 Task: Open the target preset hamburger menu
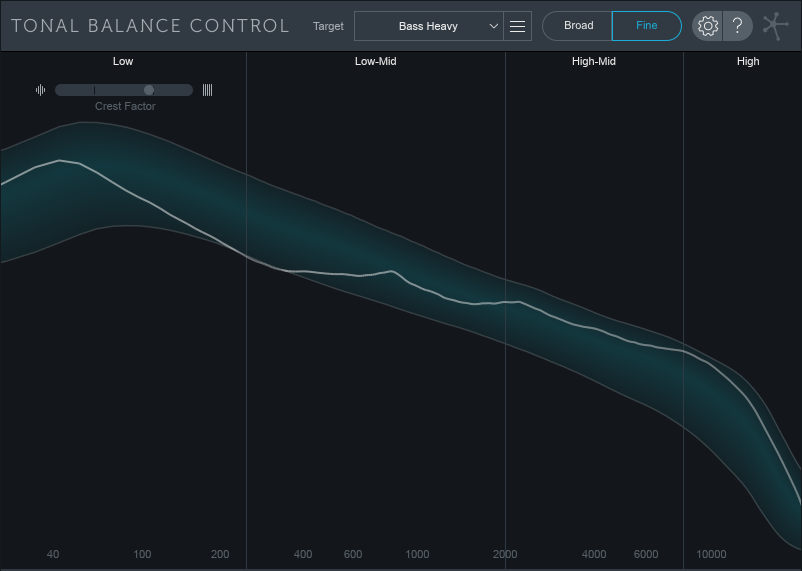[x=517, y=26]
